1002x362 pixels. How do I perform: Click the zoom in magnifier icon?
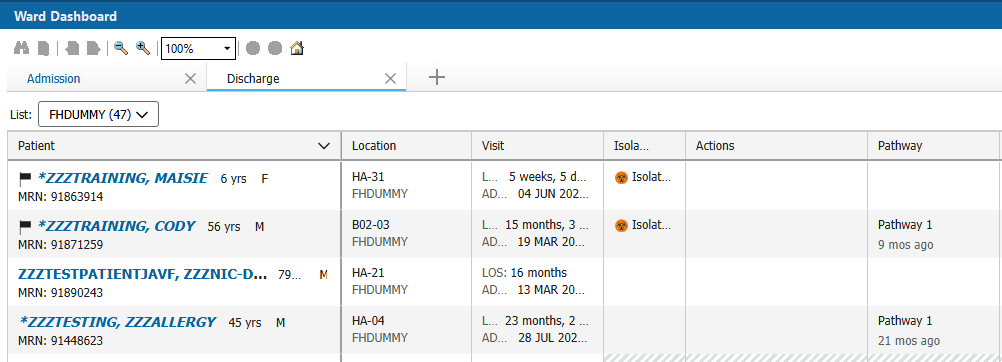click(x=143, y=48)
